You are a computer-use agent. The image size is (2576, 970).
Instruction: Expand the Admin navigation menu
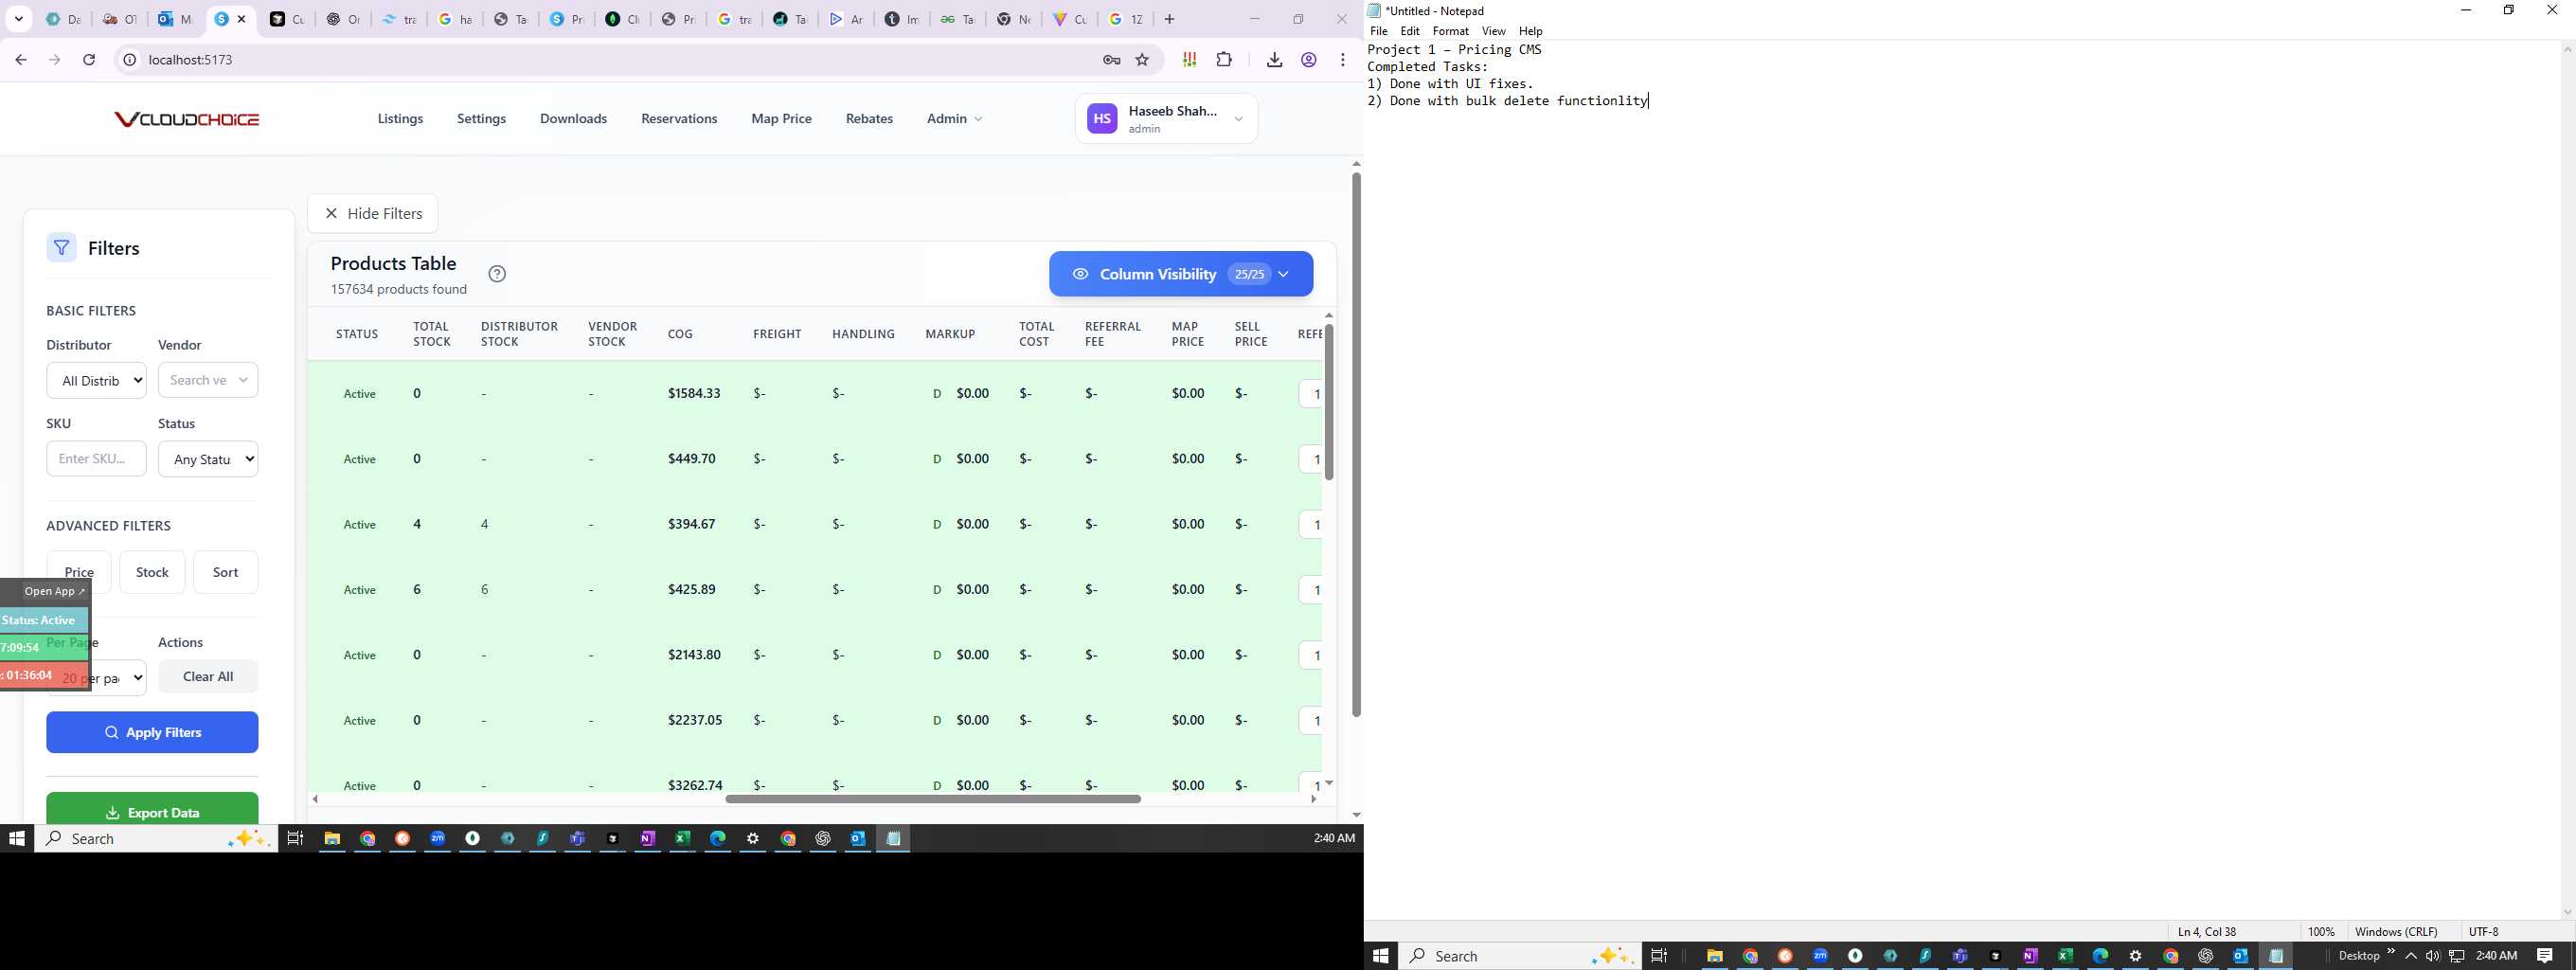pyautogui.click(x=954, y=119)
